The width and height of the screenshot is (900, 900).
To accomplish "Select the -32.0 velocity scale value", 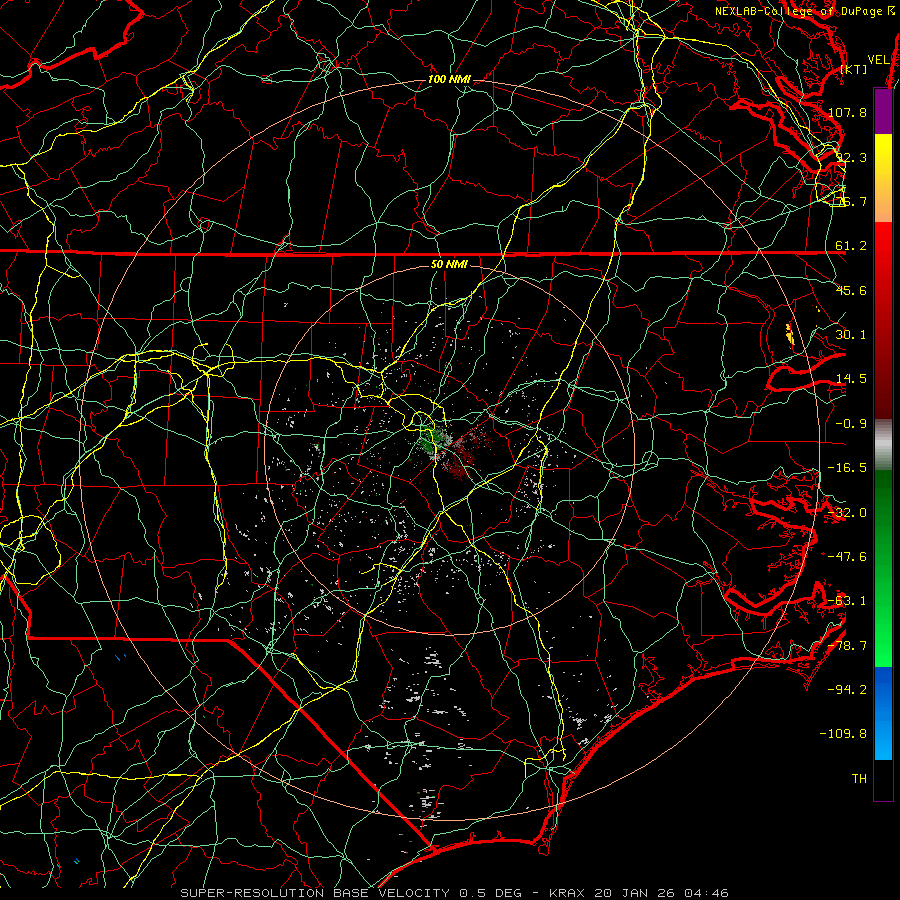I will [847, 513].
